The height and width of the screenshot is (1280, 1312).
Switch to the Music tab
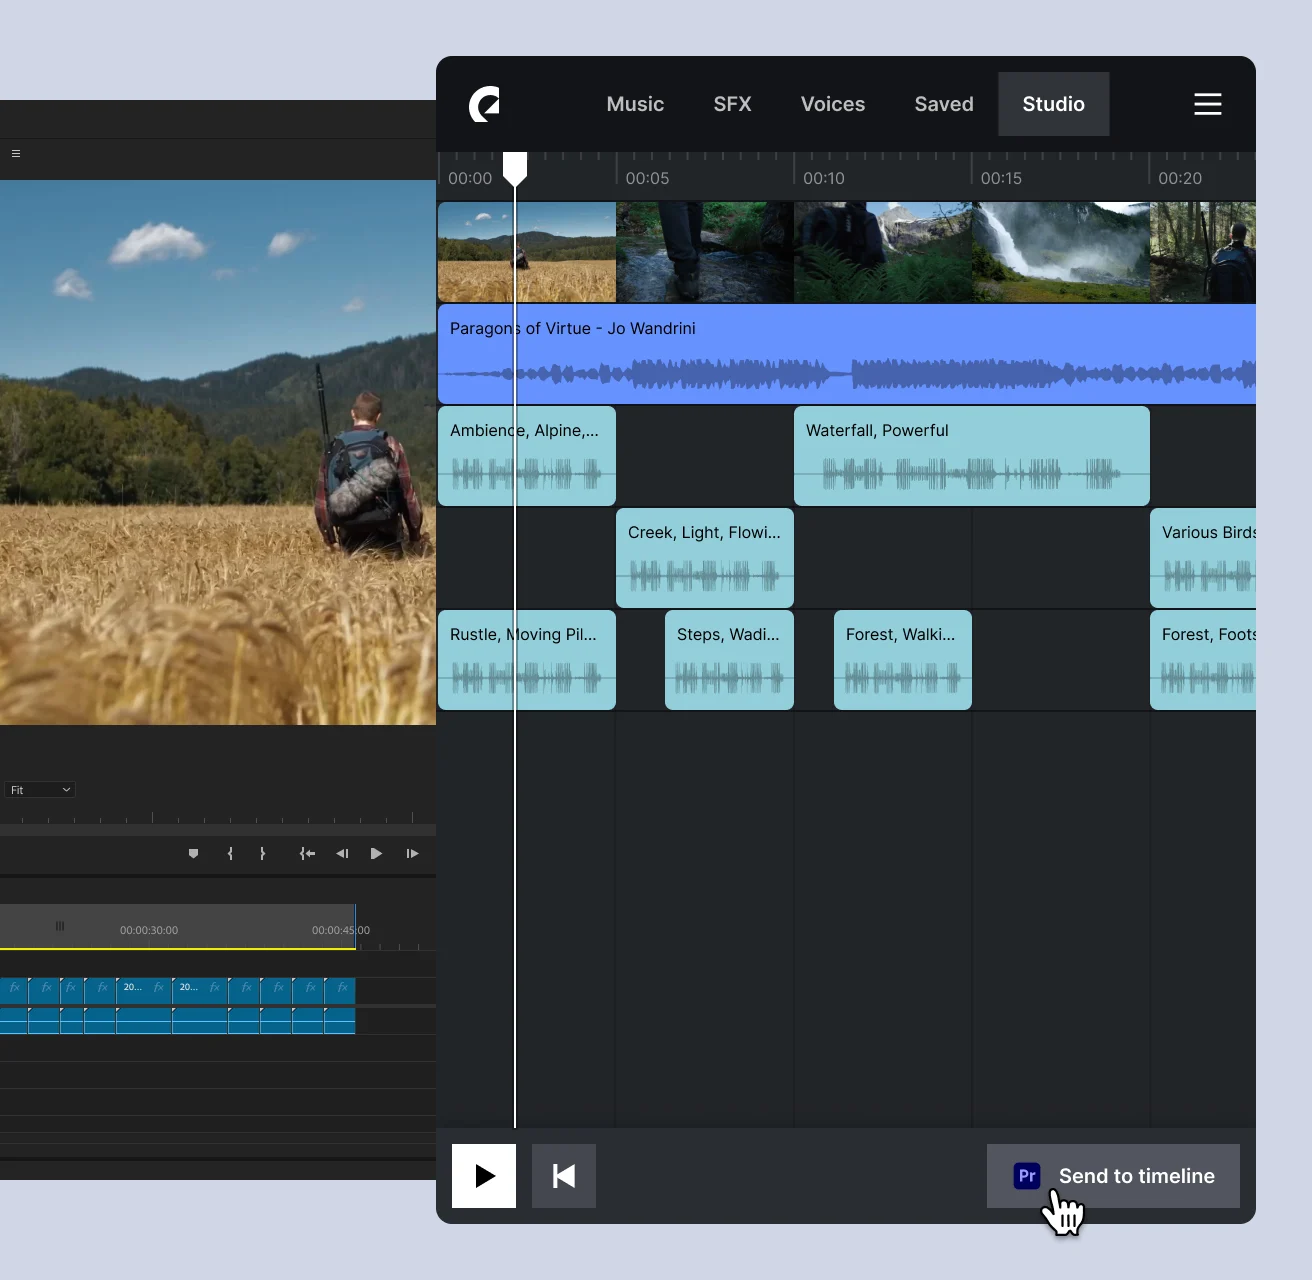click(634, 104)
